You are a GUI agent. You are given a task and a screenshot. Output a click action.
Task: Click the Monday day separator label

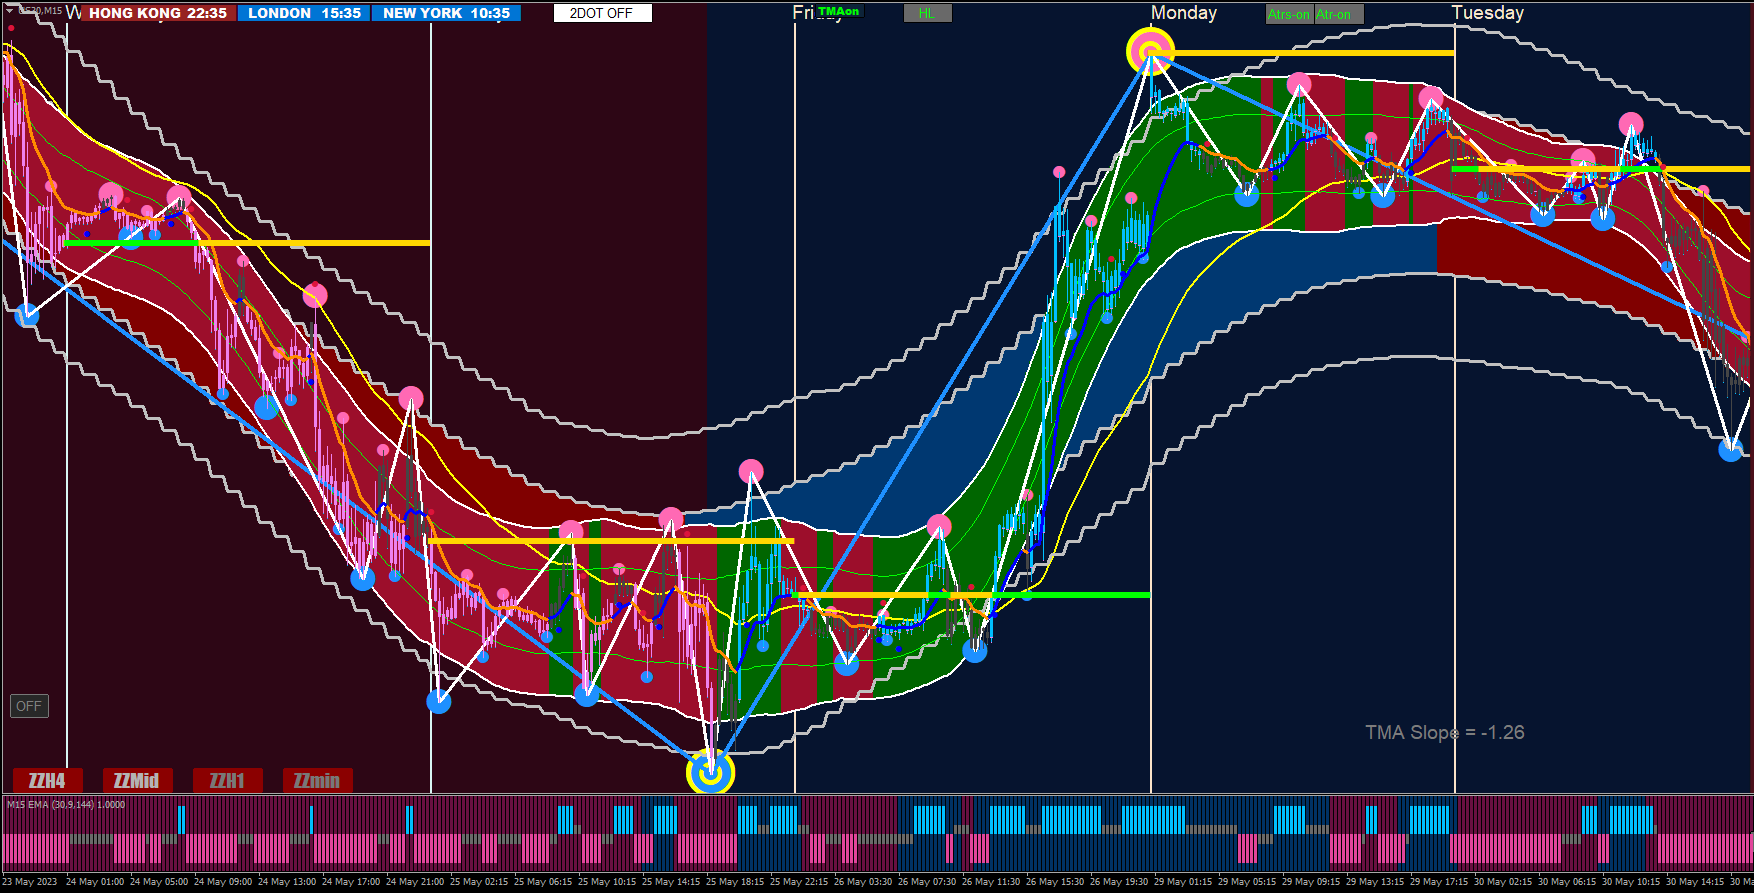tap(1184, 13)
